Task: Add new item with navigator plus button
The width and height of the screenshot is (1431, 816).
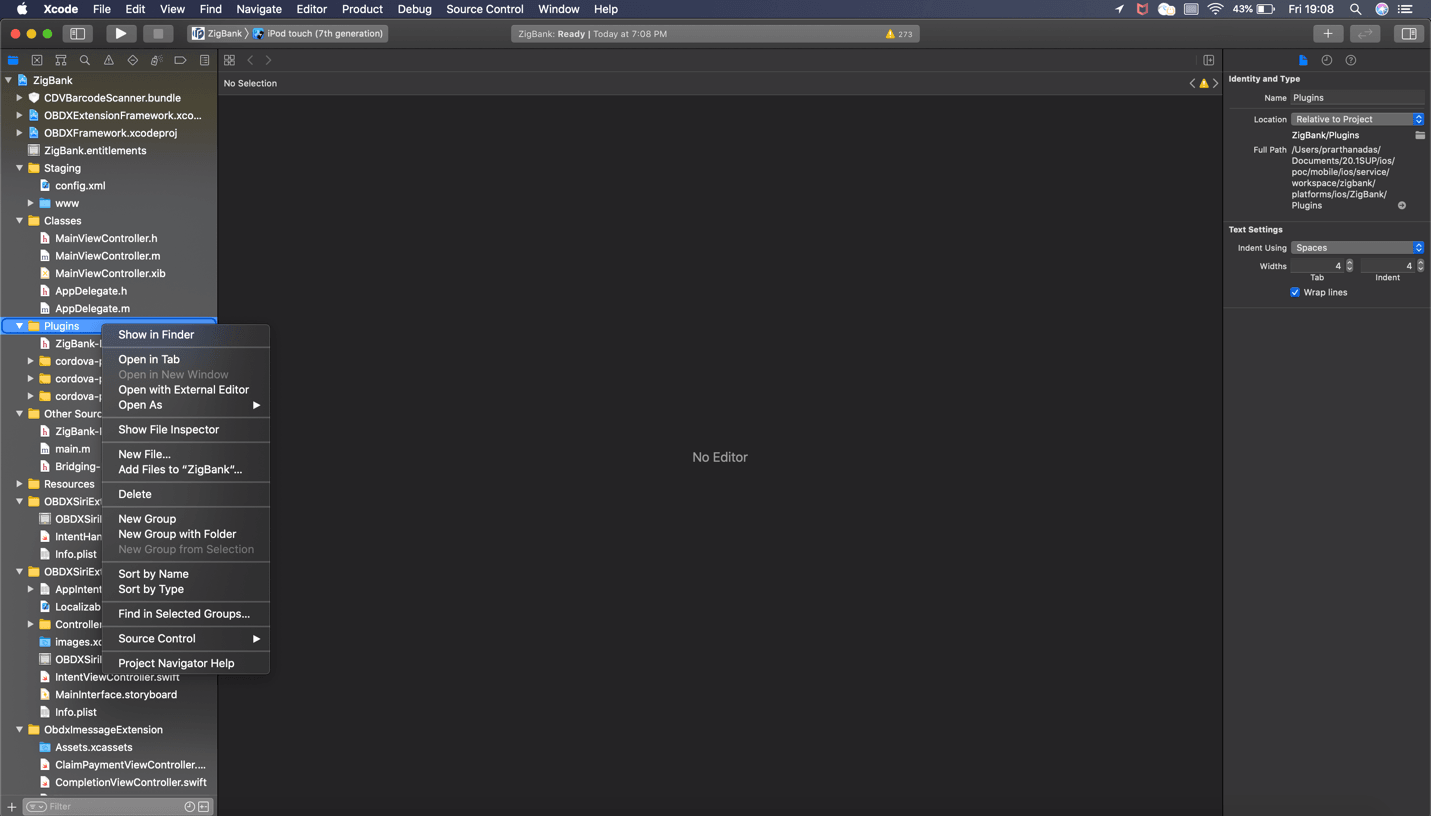Action: 12,806
